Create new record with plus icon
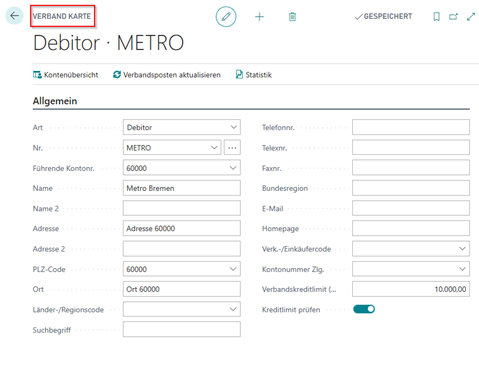The height and width of the screenshot is (373, 479). (x=259, y=17)
